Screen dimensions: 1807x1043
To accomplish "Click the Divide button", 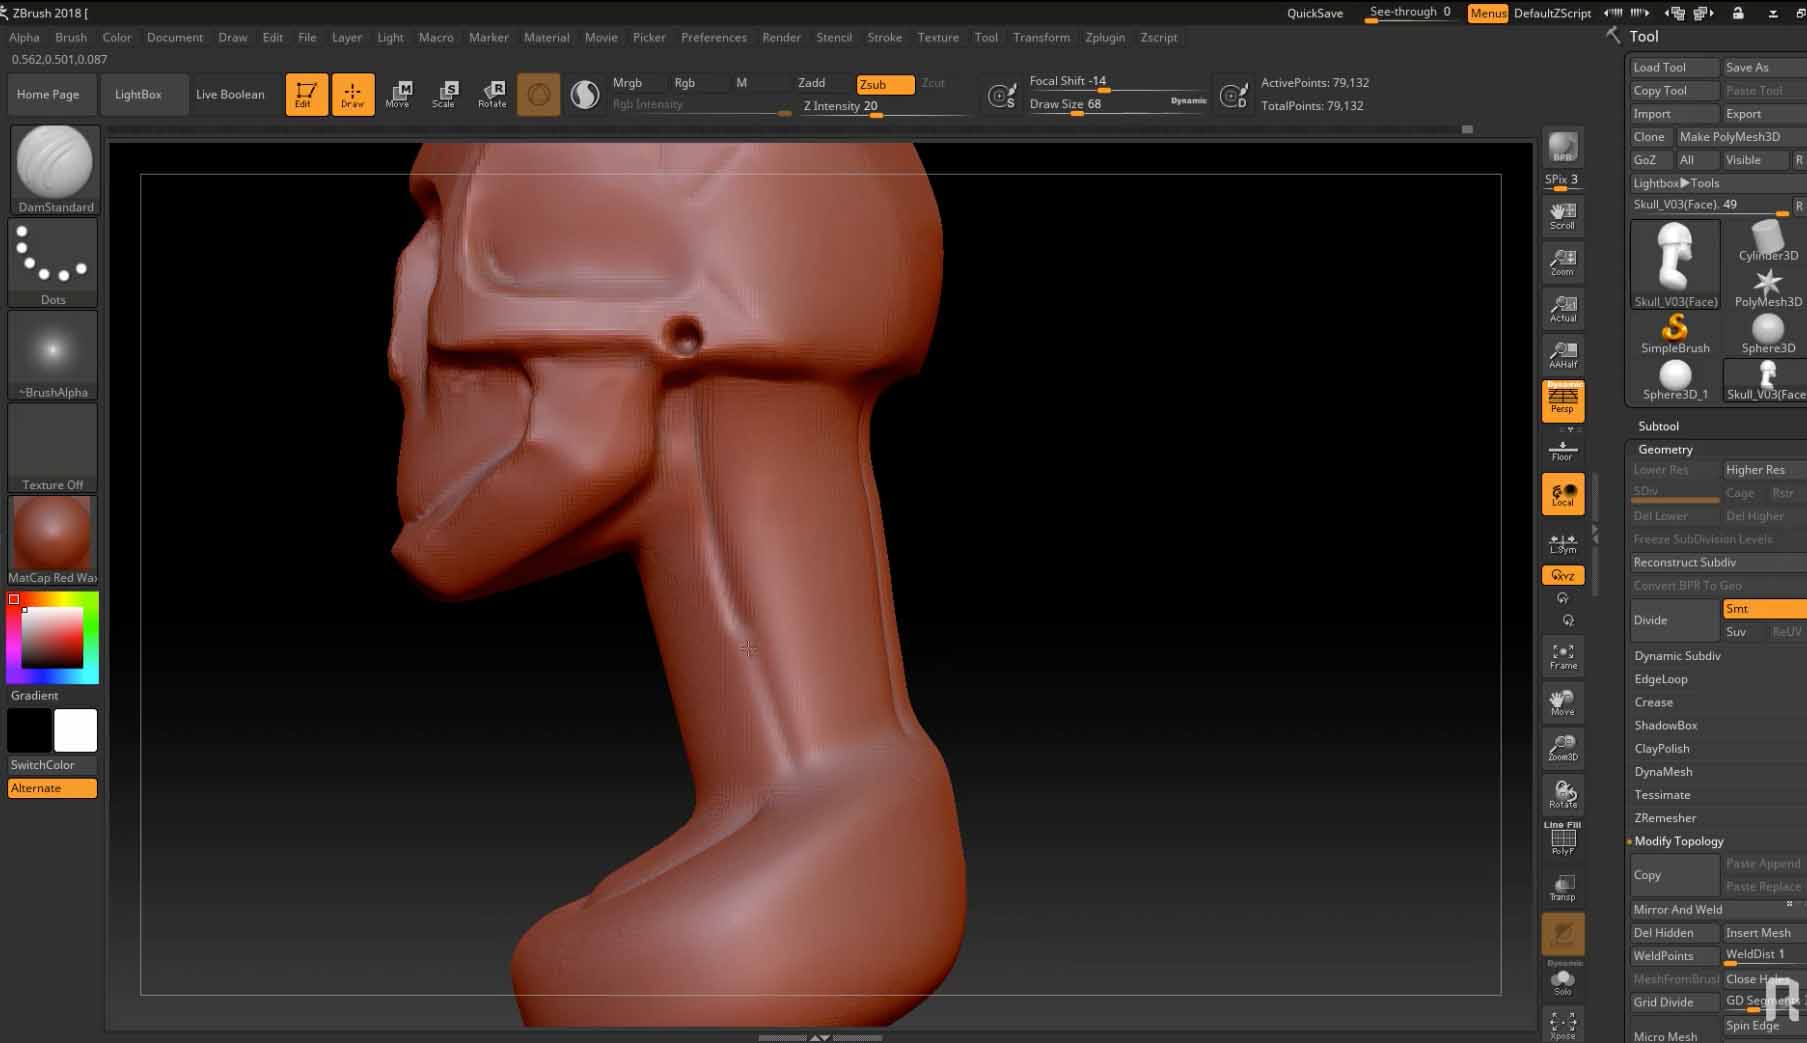I will point(1673,620).
